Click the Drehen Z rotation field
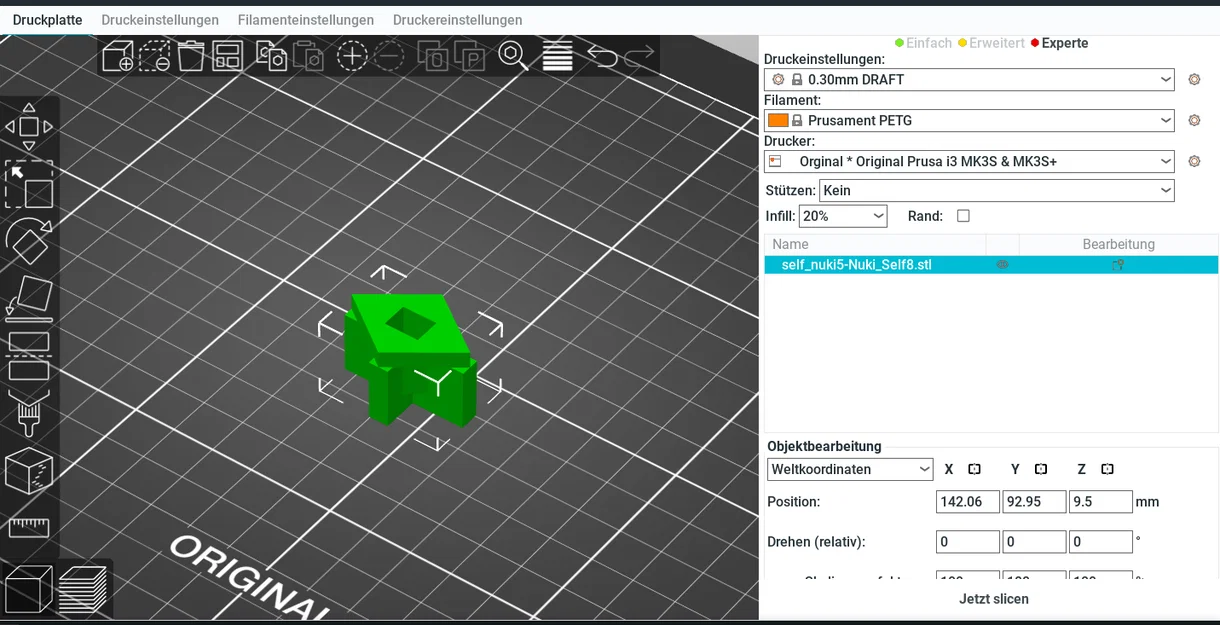 tap(1101, 542)
